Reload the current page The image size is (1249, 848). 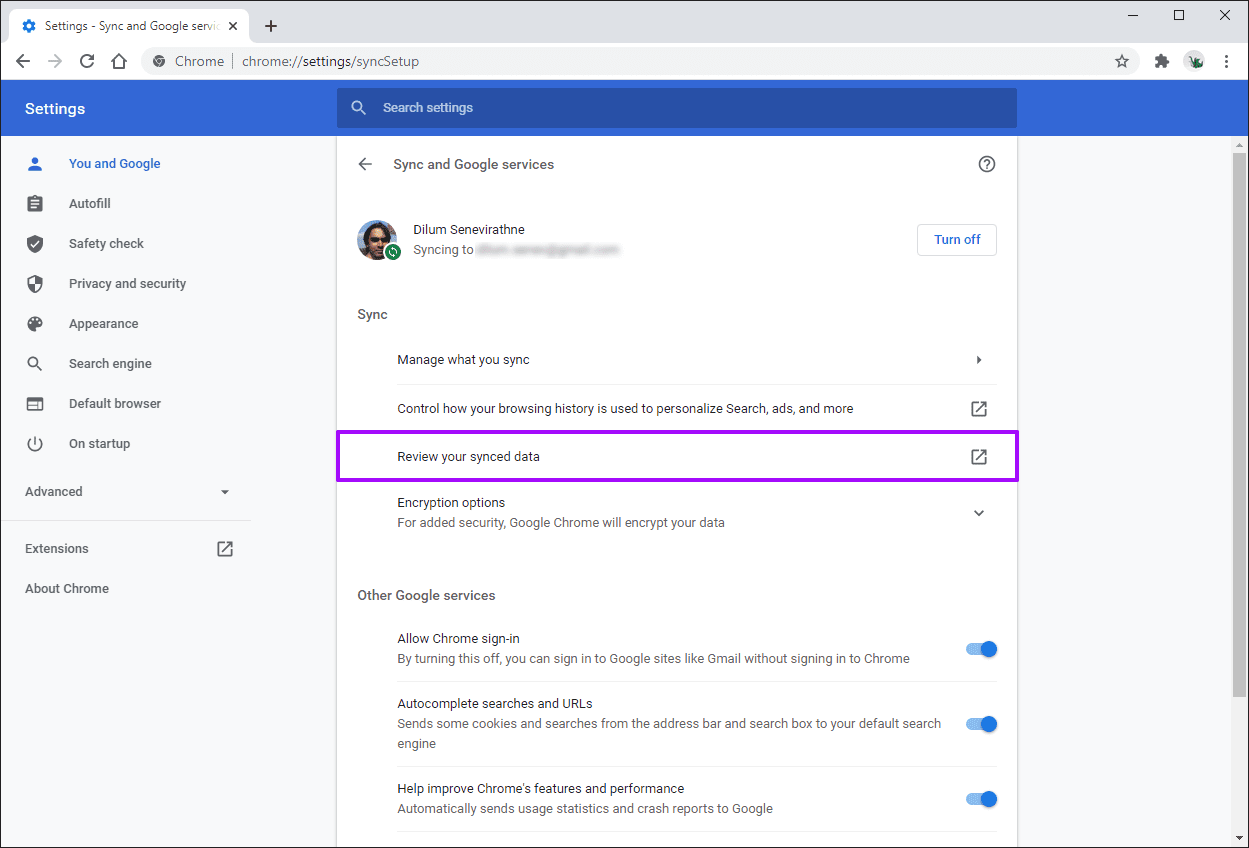tap(87, 61)
